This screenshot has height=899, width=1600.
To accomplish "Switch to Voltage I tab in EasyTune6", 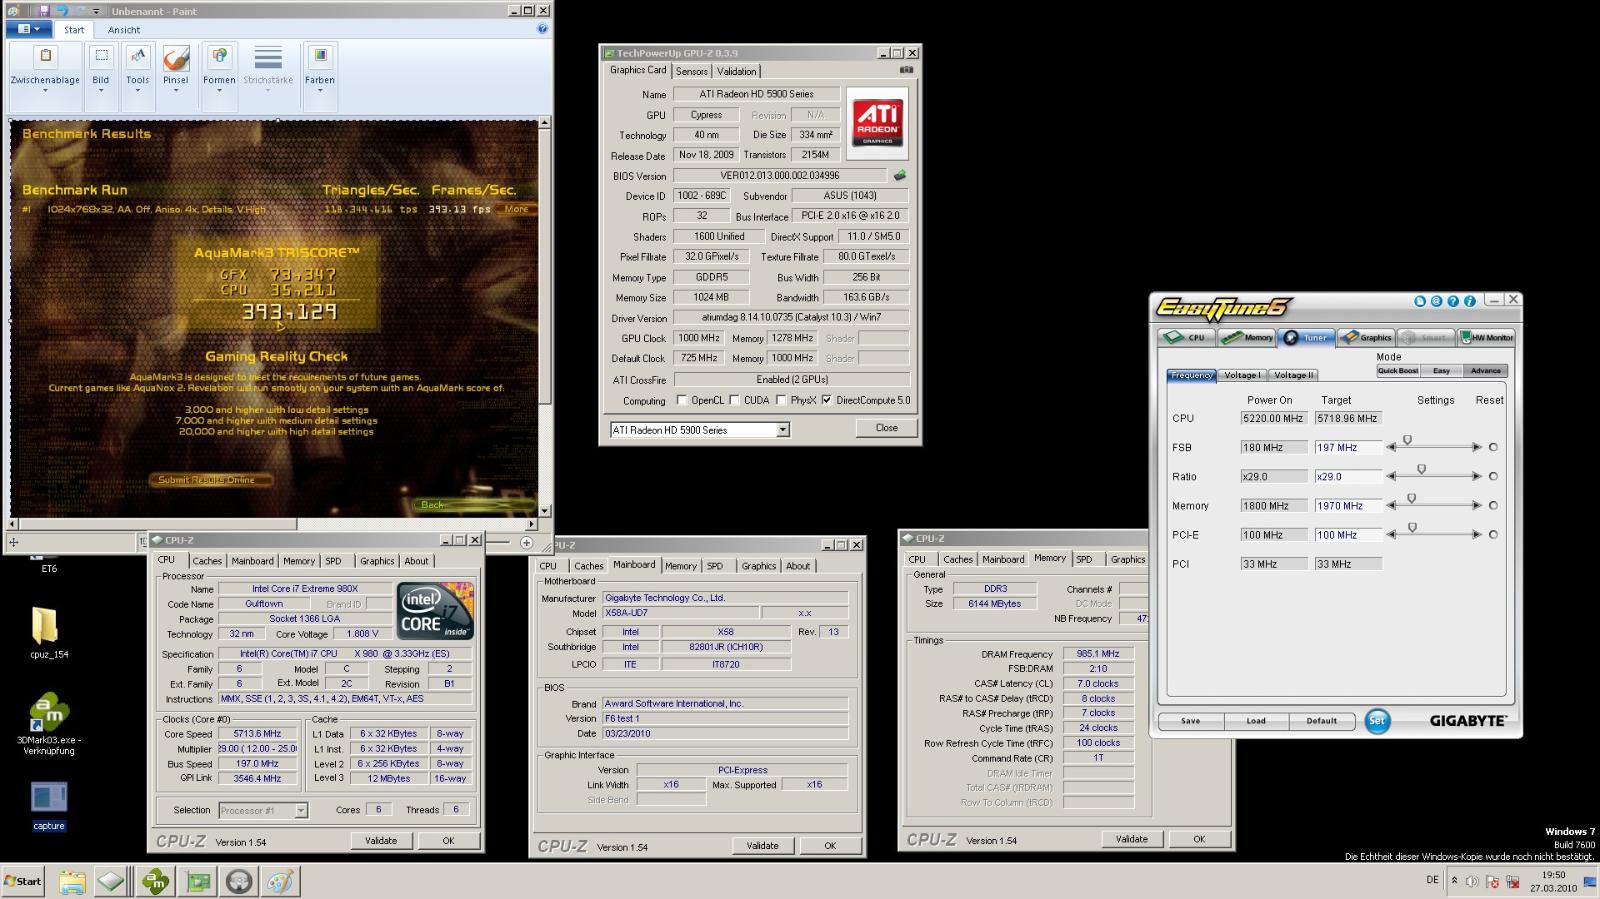I will tap(1241, 375).
